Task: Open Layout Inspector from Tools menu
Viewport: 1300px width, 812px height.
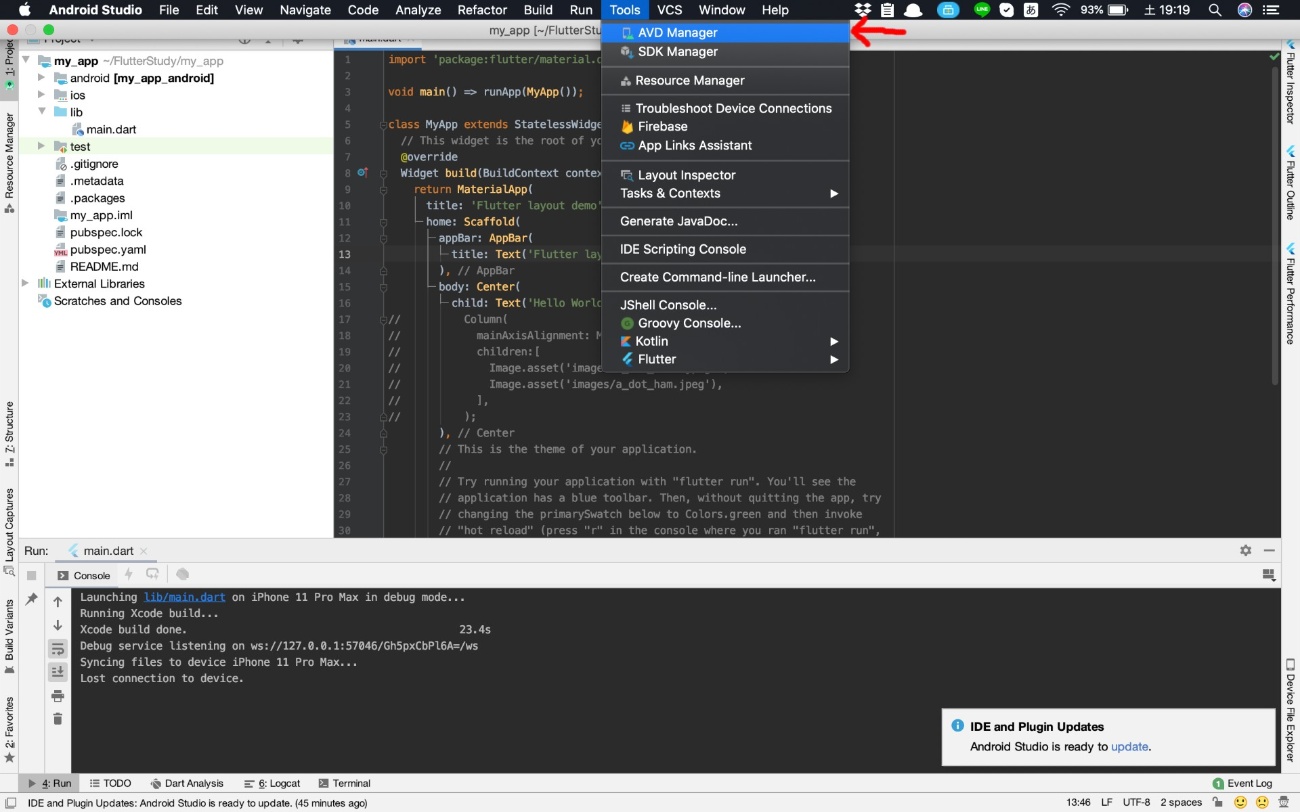Action: (x=725, y=175)
